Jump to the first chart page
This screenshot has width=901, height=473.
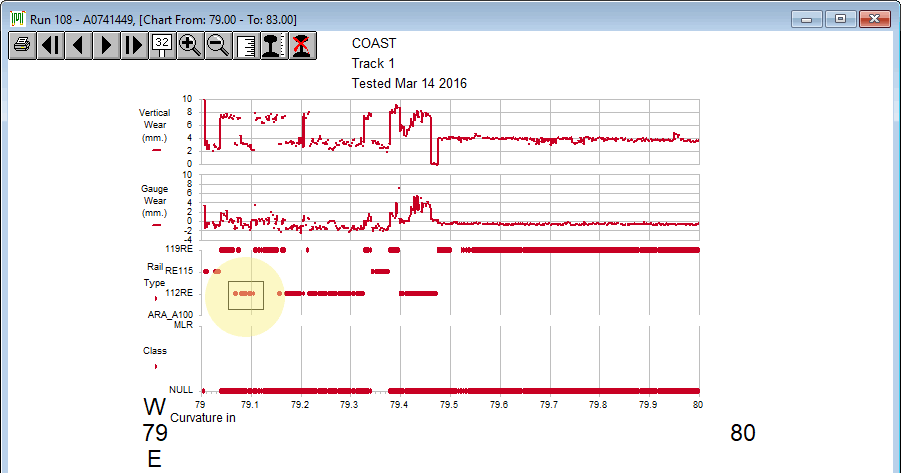pyautogui.click(x=50, y=45)
